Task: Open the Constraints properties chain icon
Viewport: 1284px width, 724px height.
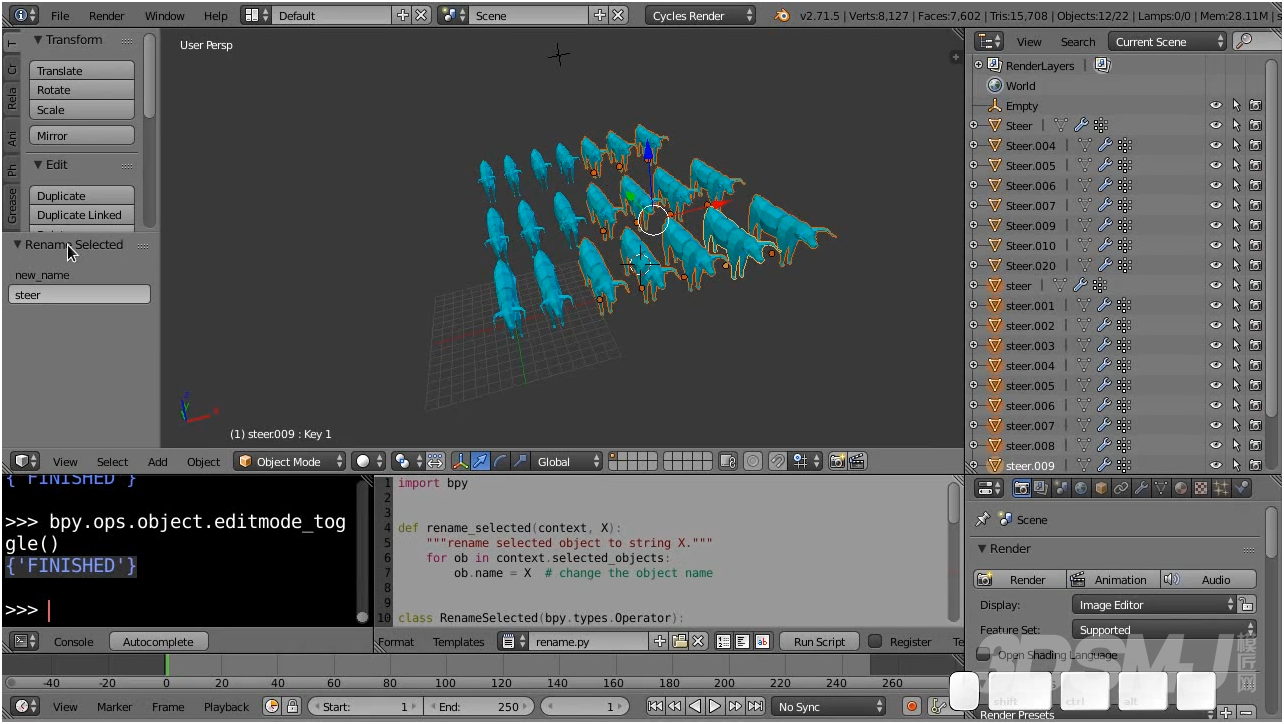Action: coord(1121,488)
